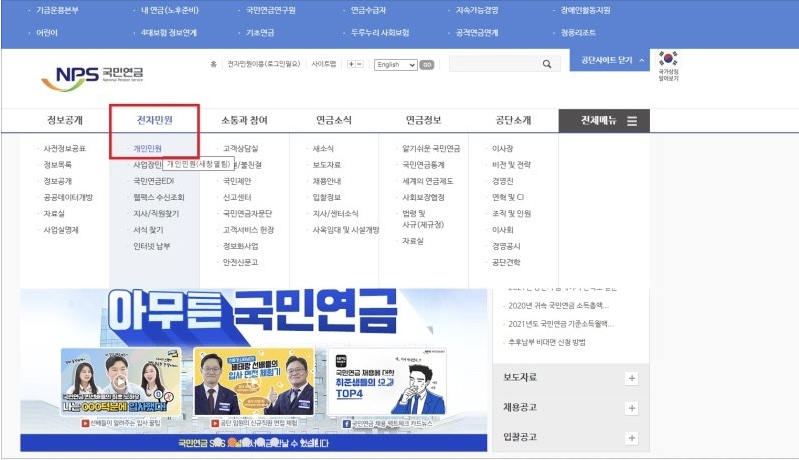Click in the site search input field
Viewport: 799px width, 460px height.
(494, 64)
